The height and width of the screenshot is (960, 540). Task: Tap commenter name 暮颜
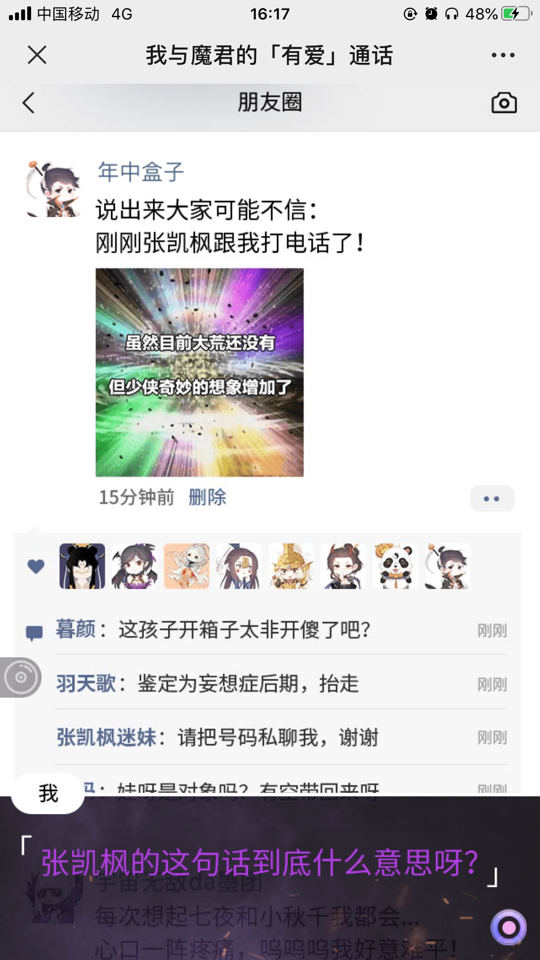tap(76, 629)
